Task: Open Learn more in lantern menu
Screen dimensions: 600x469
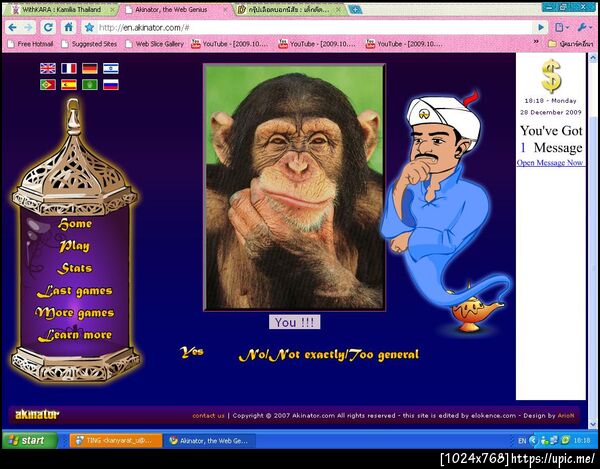Action: coord(75,335)
